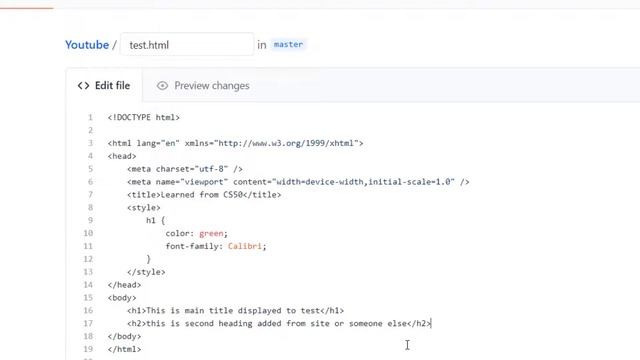Click the opening <style> tag line
The image size is (640, 360).
coord(143,207)
